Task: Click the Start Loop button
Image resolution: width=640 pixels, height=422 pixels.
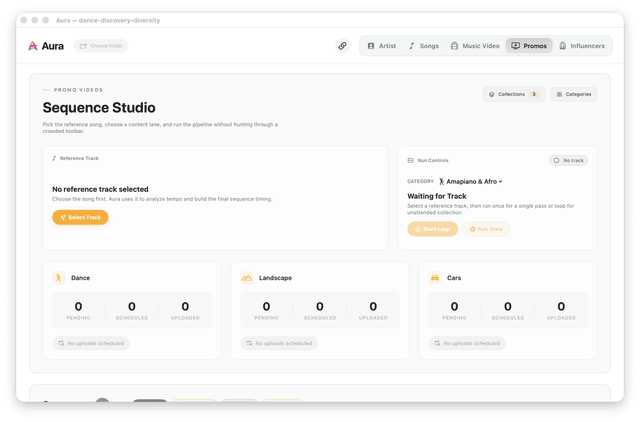Action: (432, 229)
